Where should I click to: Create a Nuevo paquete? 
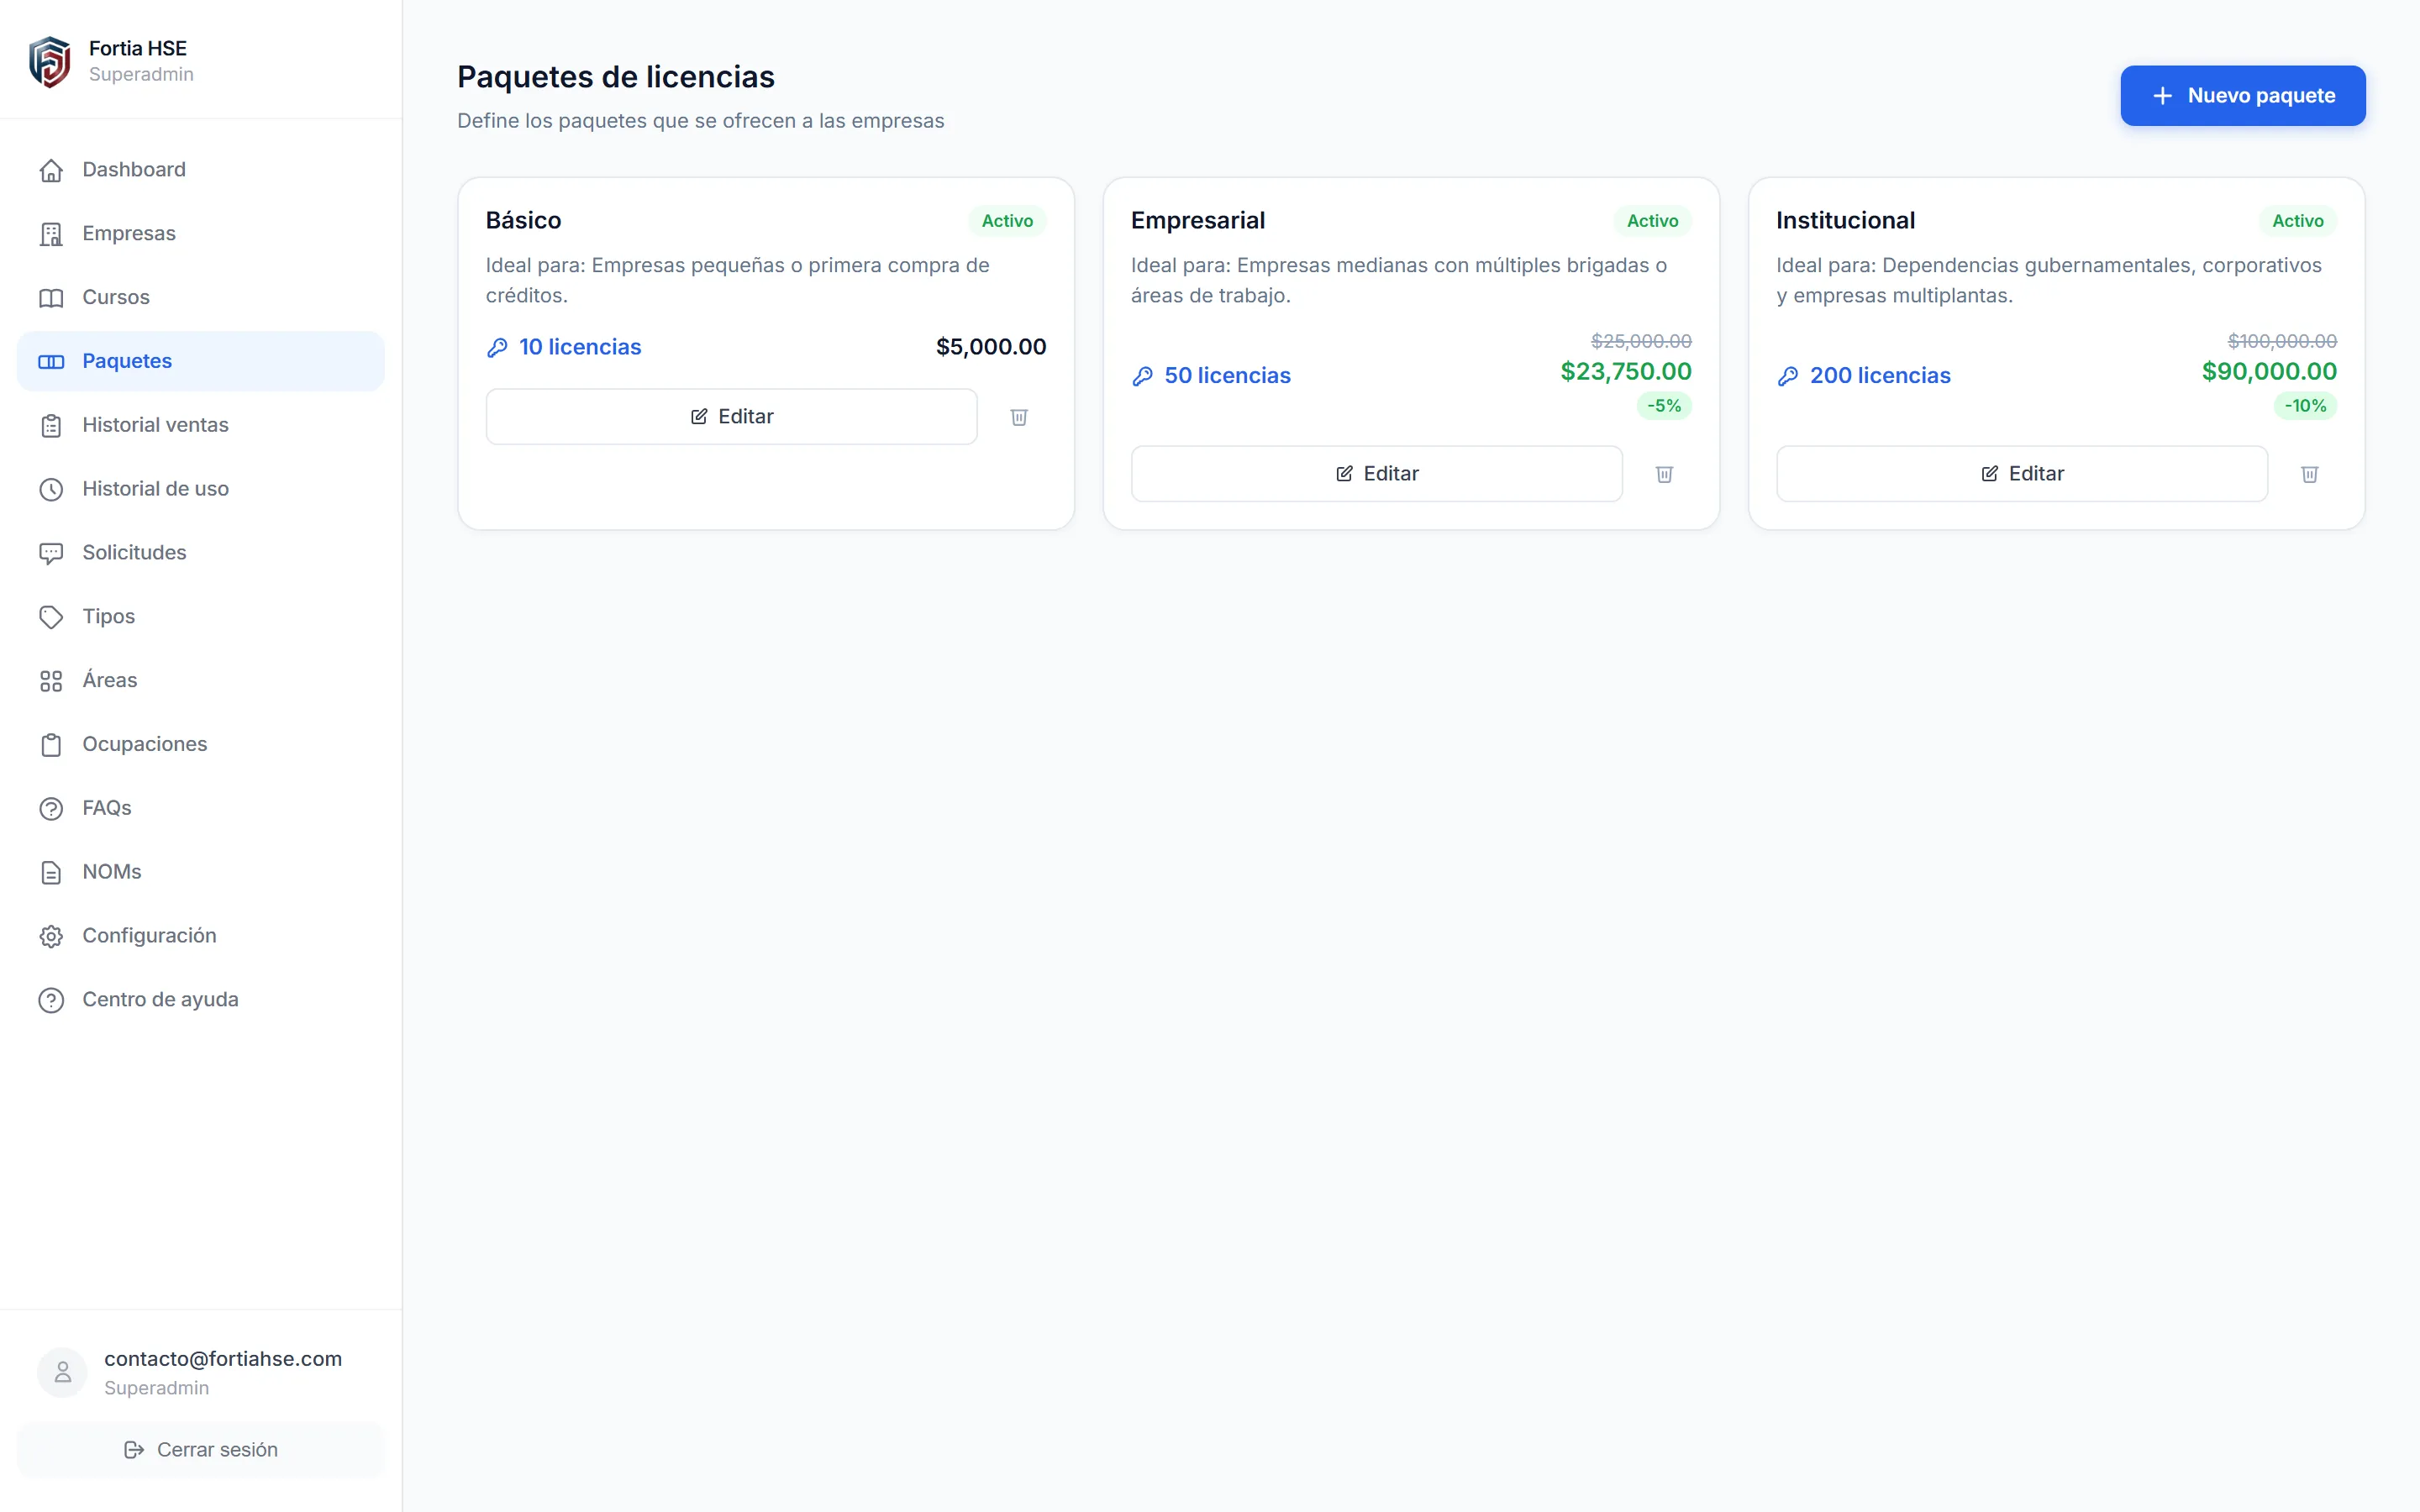2242,96
